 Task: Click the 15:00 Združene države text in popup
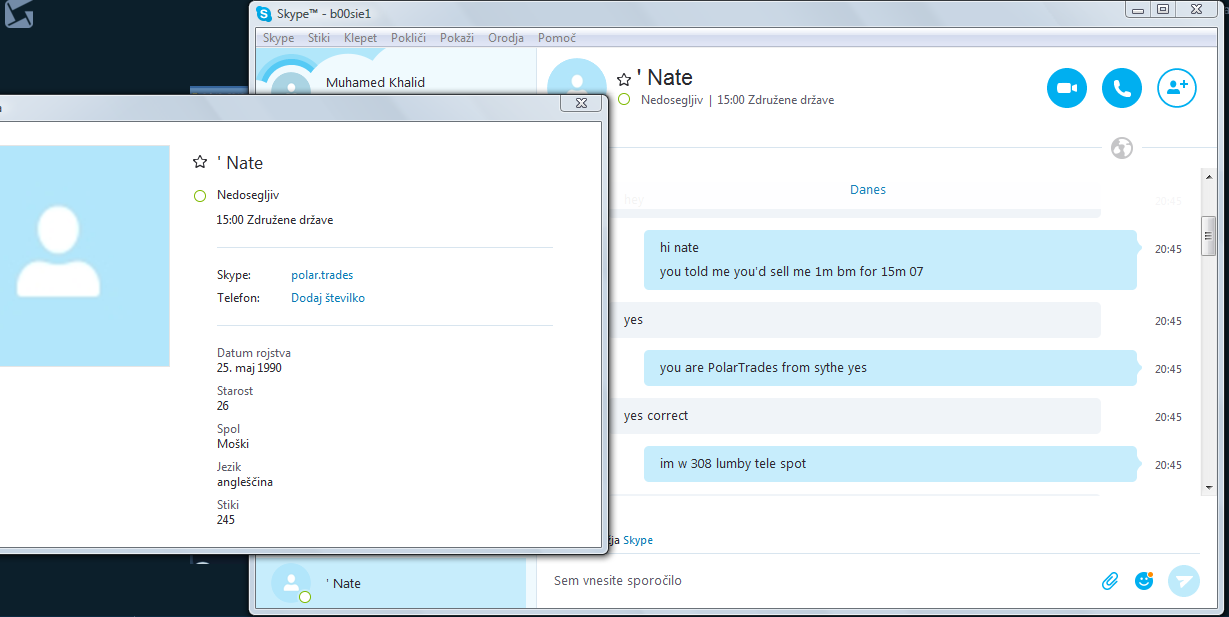(275, 219)
